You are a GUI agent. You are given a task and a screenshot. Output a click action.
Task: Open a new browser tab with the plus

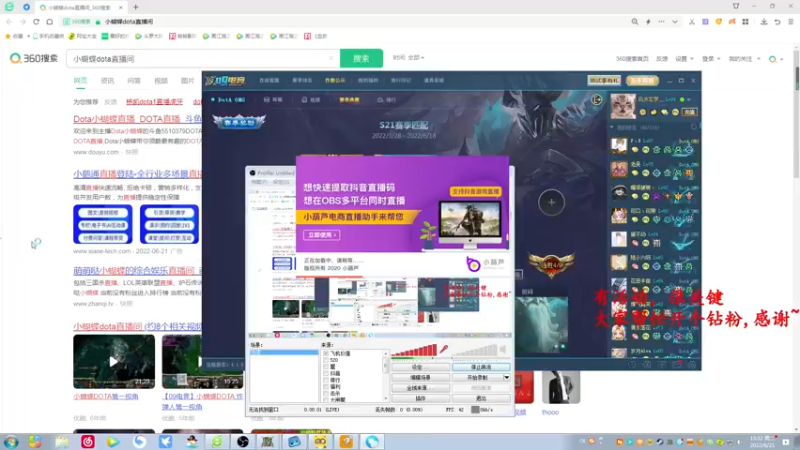point(136,7)
